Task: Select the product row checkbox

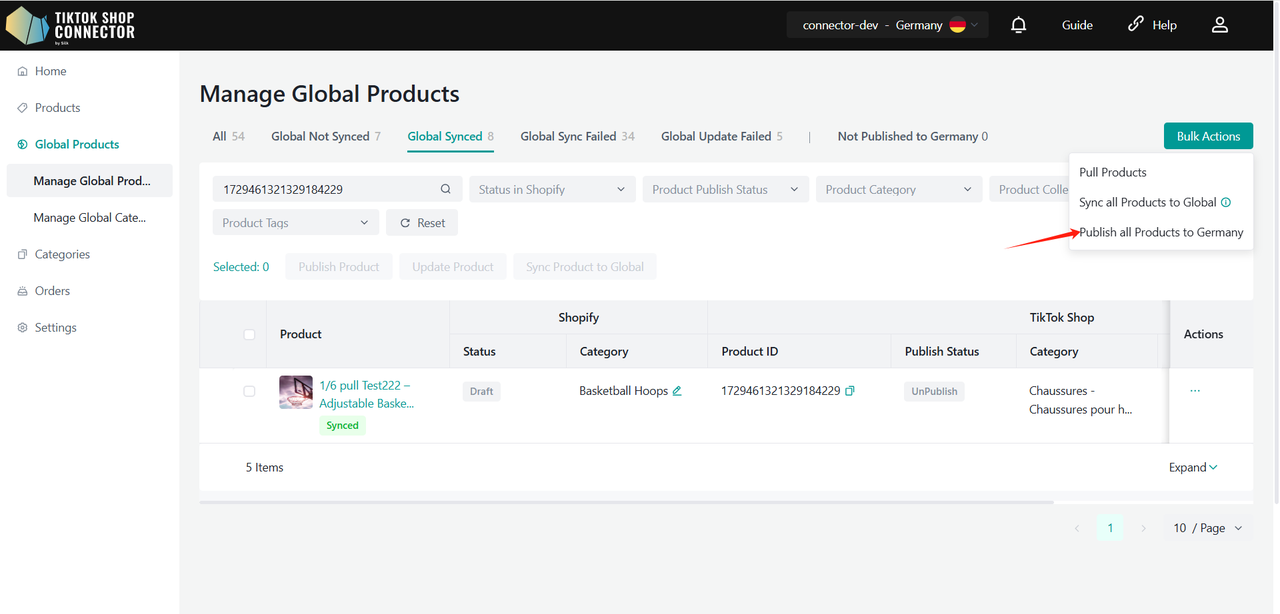Action: tap(249, 391)
